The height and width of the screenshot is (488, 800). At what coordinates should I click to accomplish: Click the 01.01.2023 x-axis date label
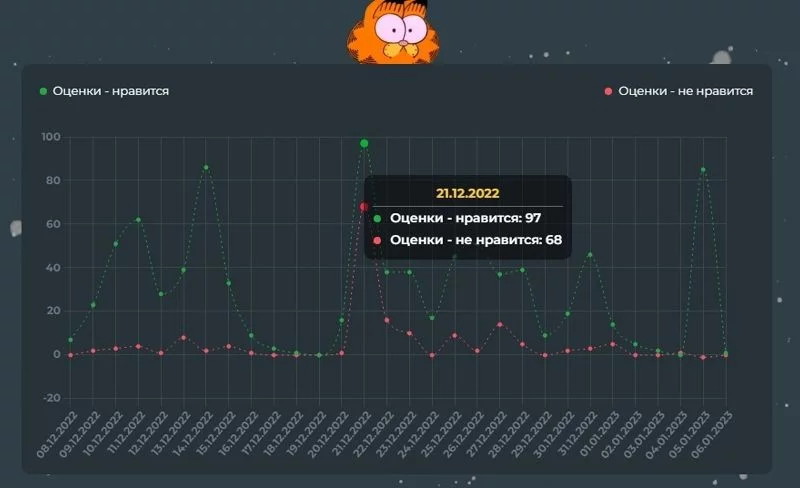(599, 434)
